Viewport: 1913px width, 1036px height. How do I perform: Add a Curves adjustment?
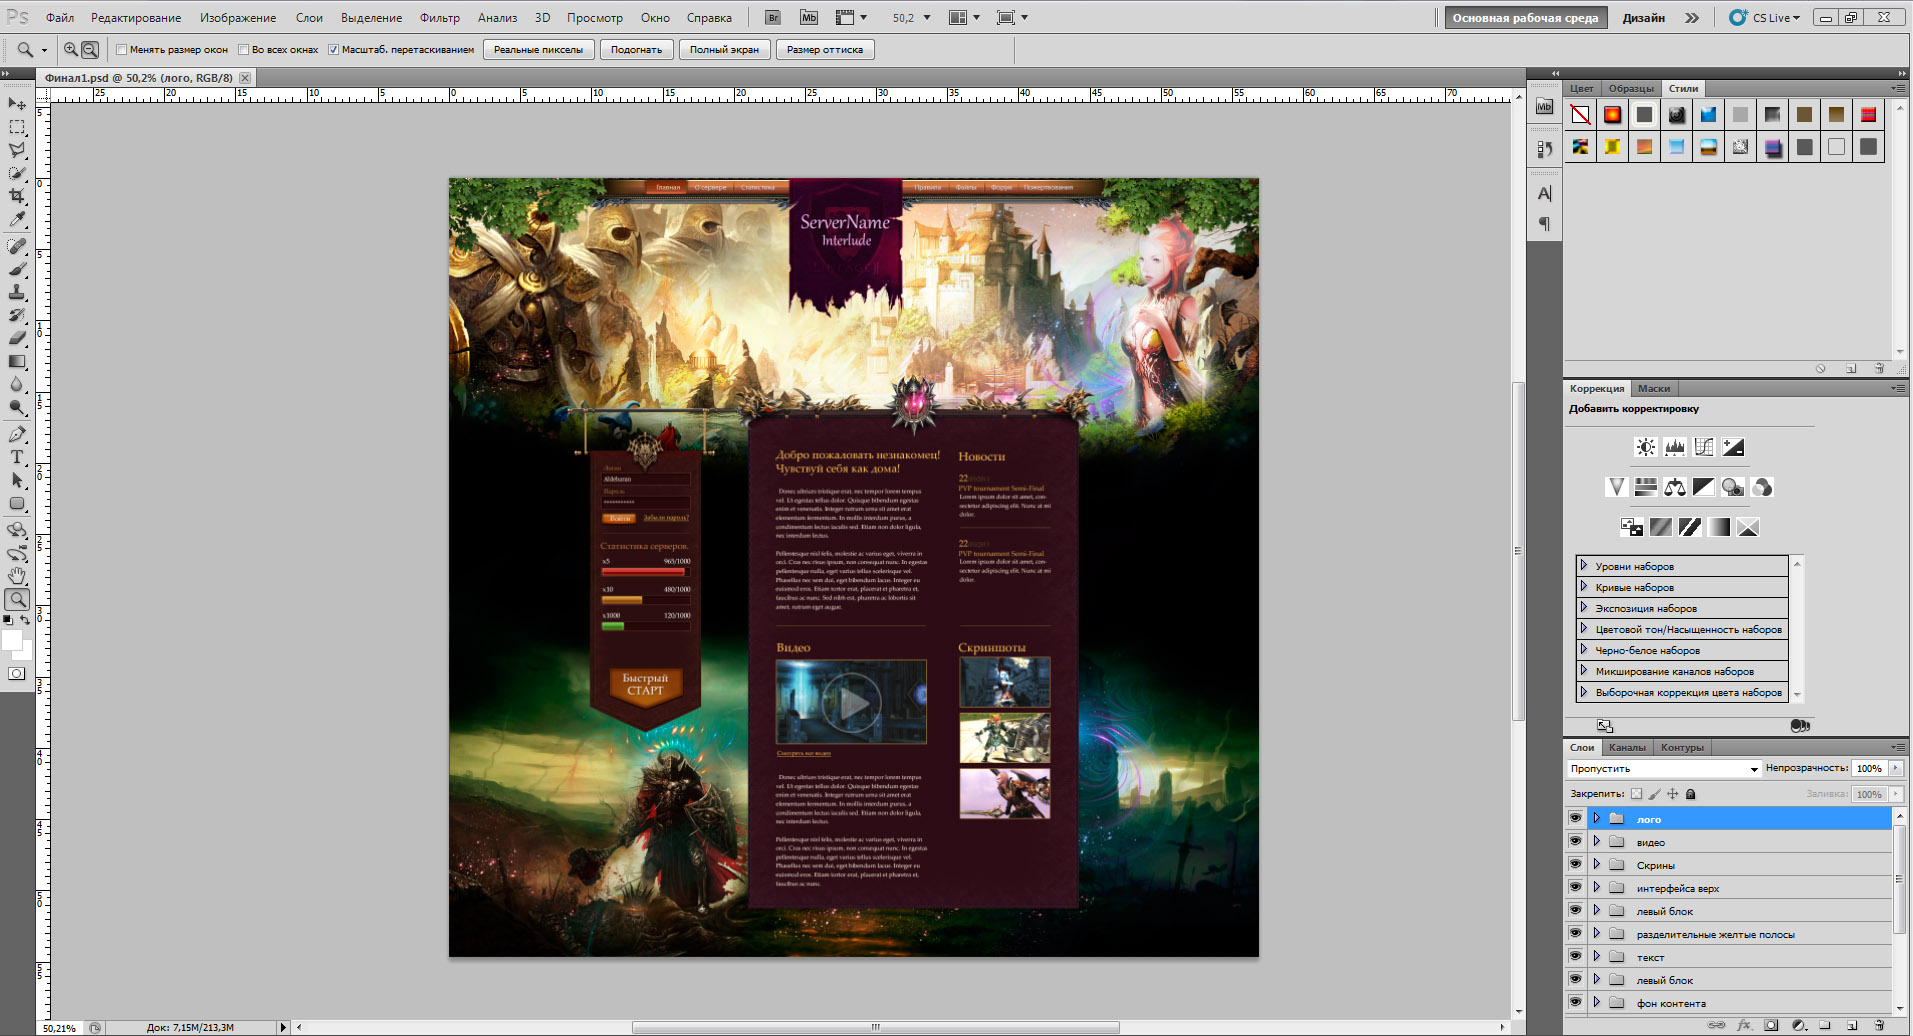tap(1704, 447)
